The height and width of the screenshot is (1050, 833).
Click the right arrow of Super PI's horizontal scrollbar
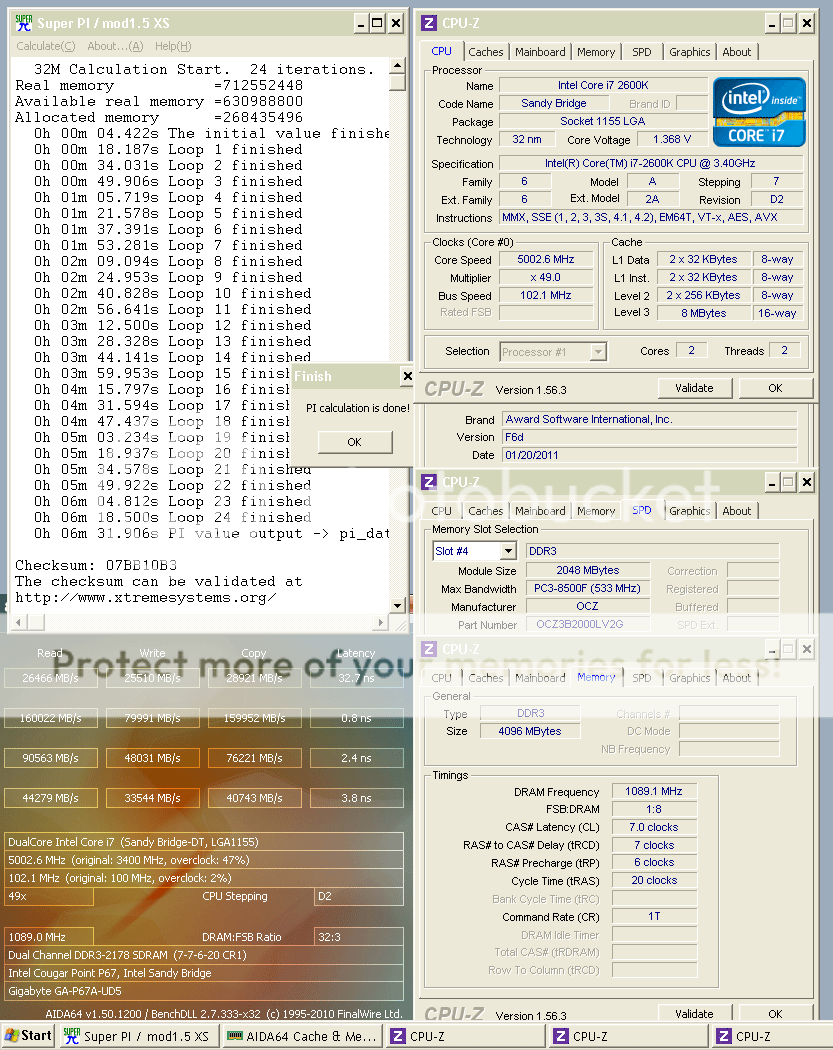(381, 622)
